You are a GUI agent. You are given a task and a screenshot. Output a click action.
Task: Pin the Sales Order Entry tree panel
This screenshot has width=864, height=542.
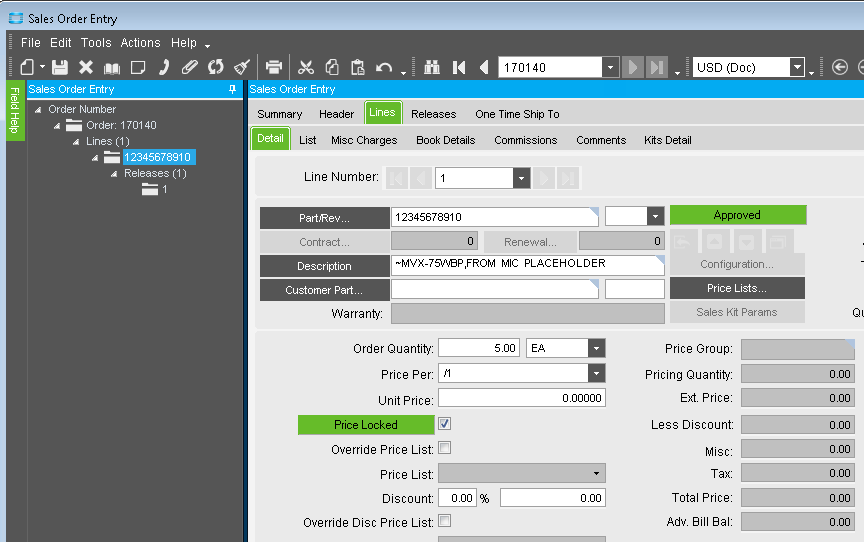click(x=233, y=90)
